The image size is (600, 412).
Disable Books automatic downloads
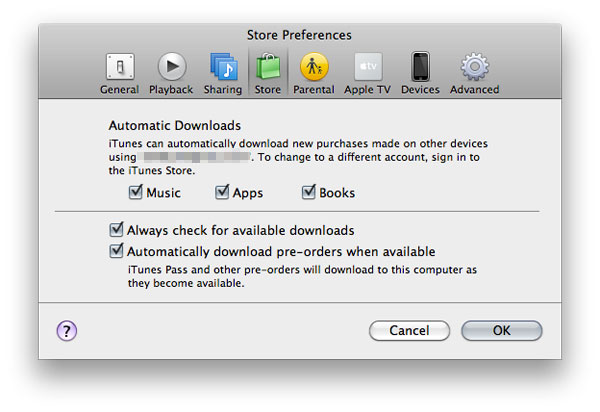(309, 192)
